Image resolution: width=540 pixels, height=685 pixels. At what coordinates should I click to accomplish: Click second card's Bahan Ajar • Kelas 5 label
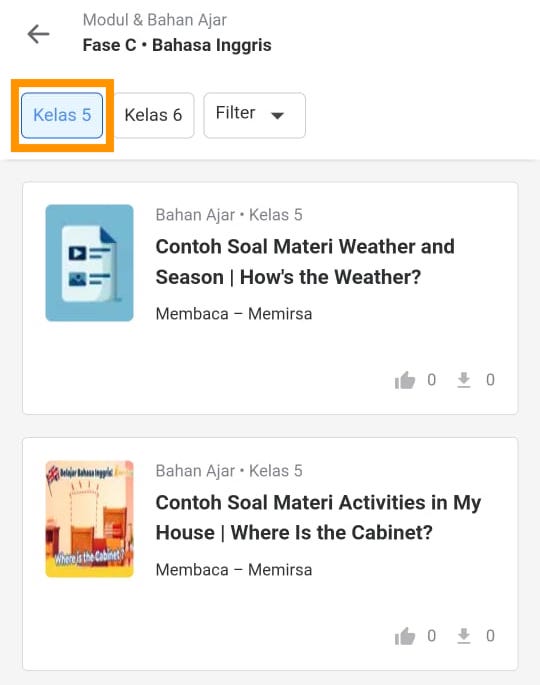coord(229,471)
